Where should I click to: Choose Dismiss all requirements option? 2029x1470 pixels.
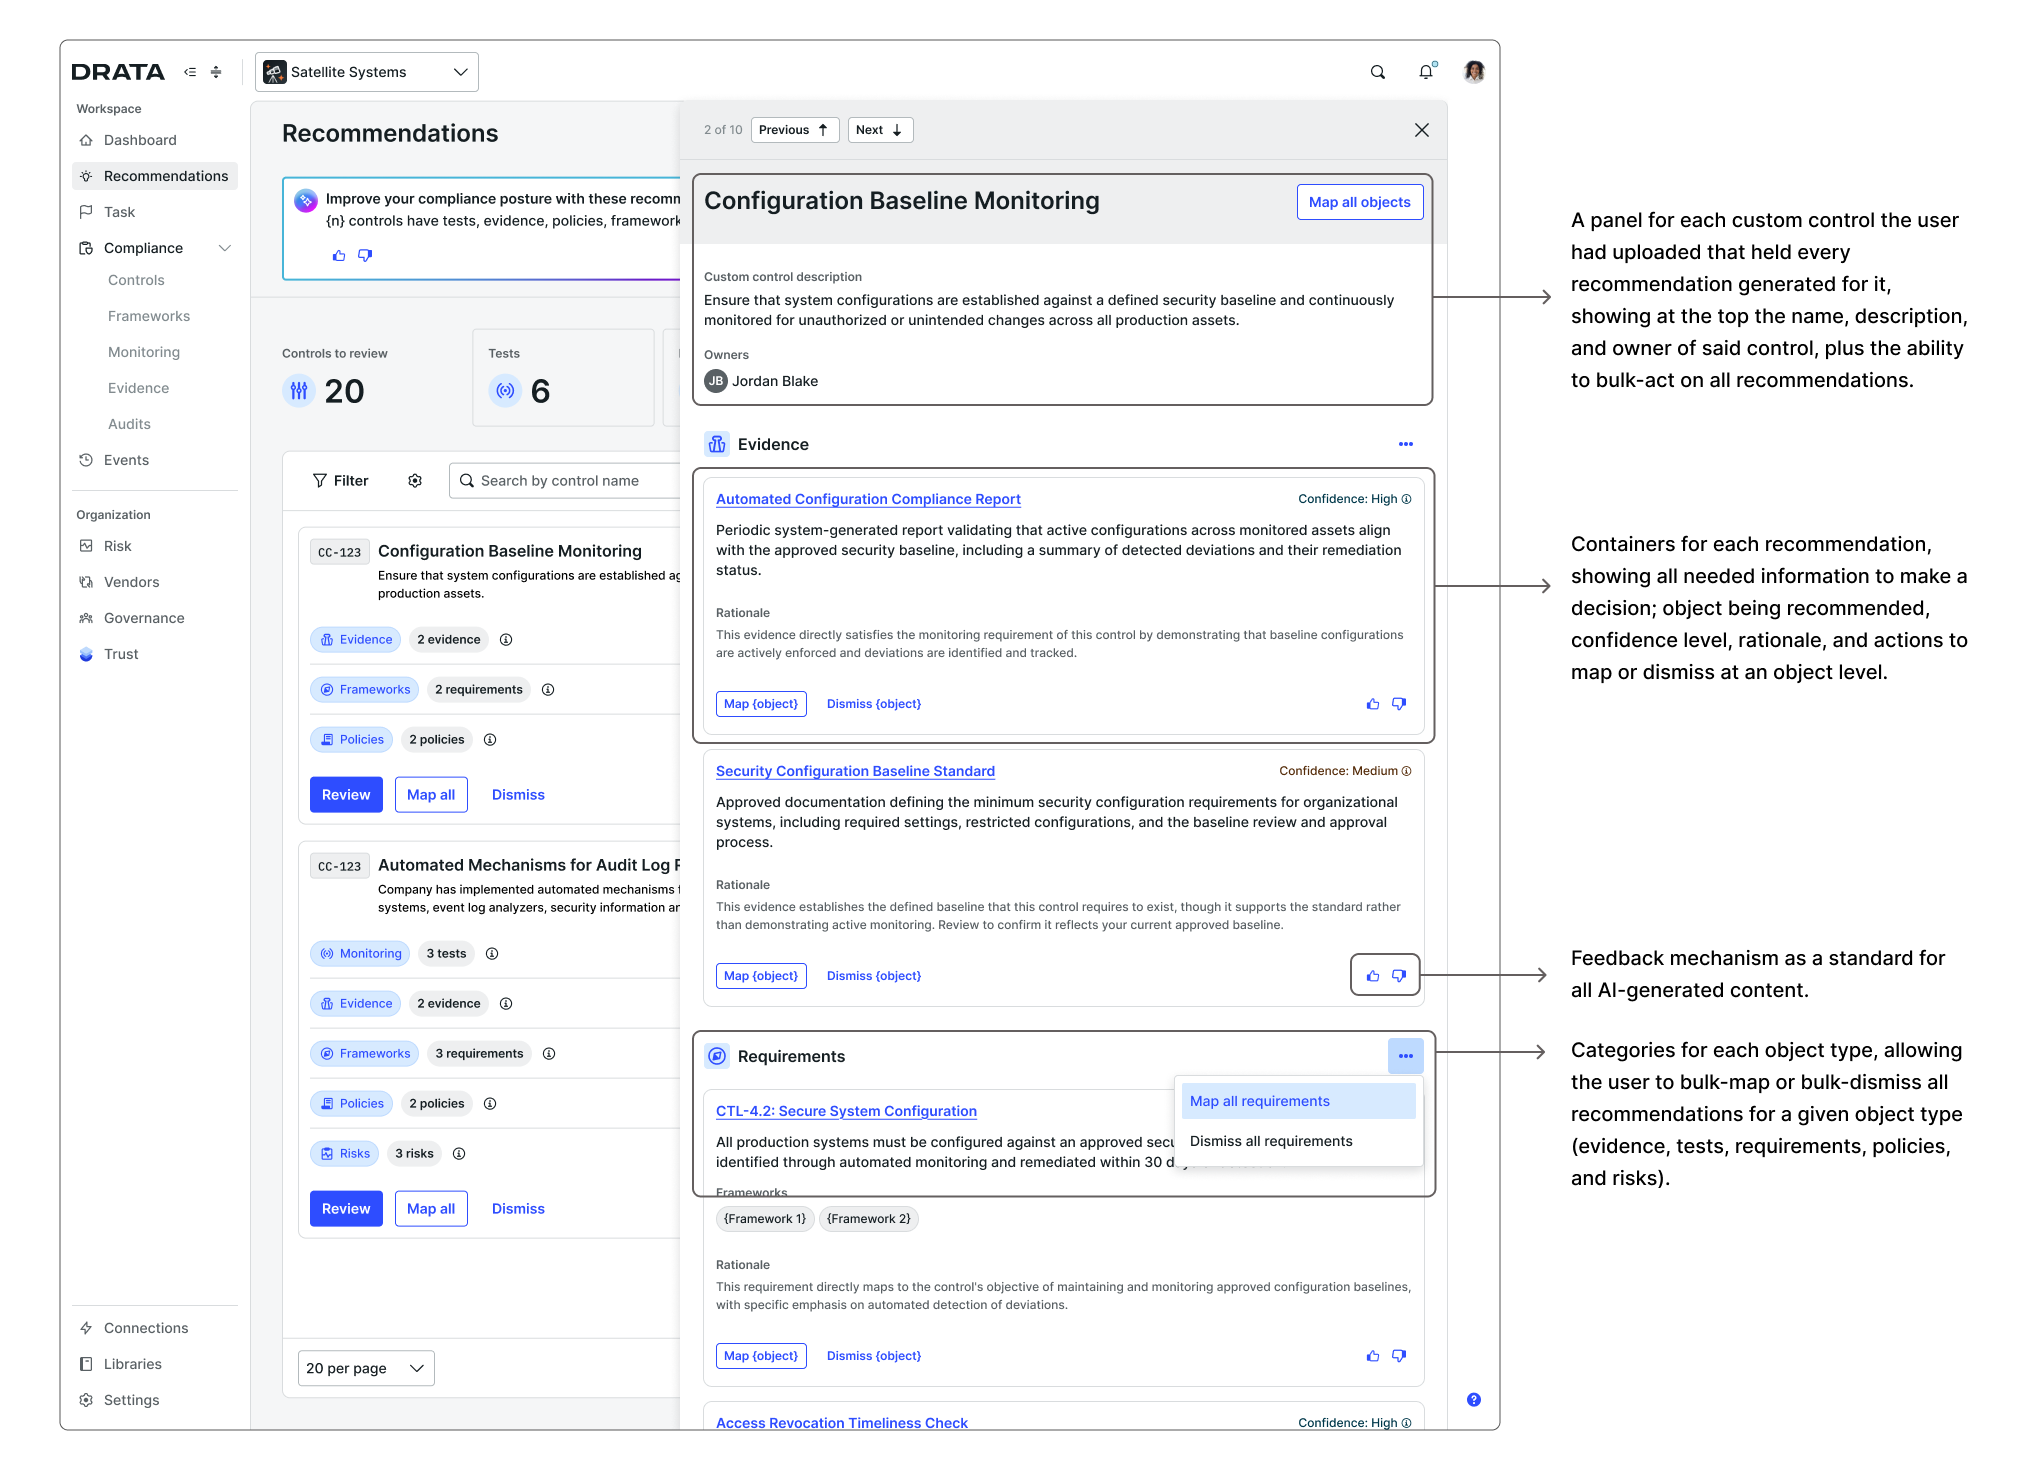1298,1141
